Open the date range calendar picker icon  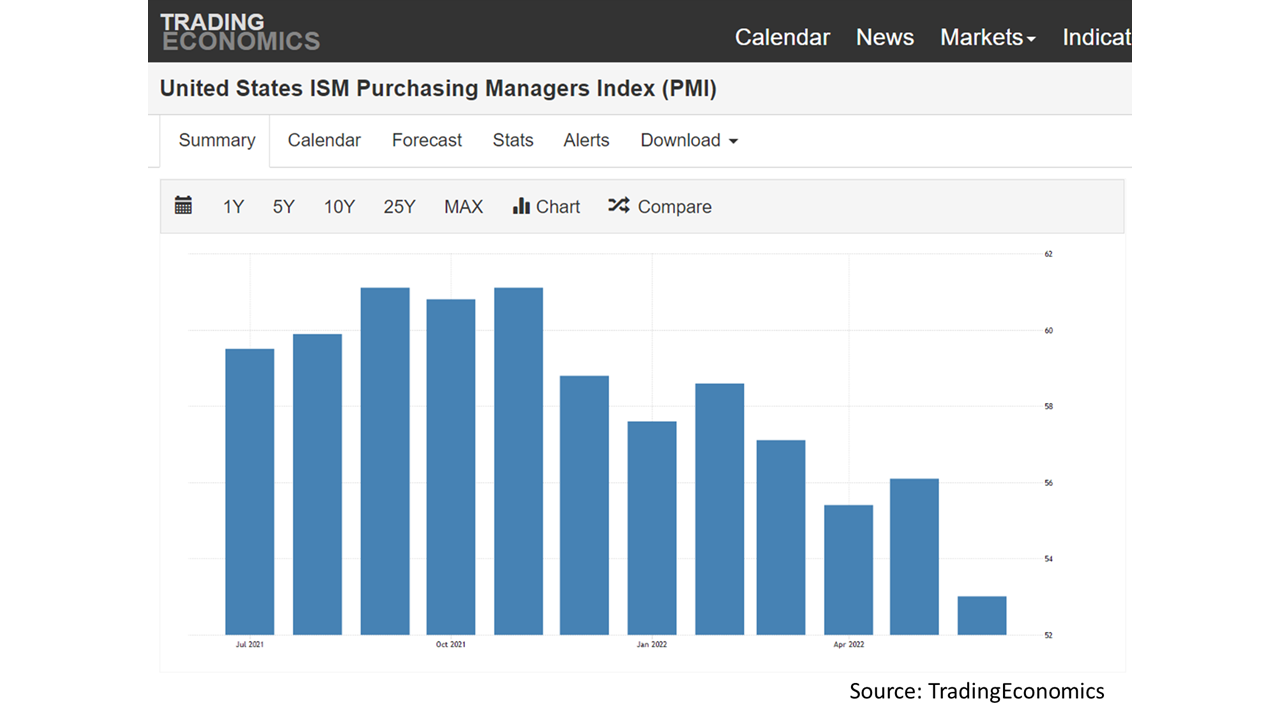pyautogui.click(x=184, y=206)
